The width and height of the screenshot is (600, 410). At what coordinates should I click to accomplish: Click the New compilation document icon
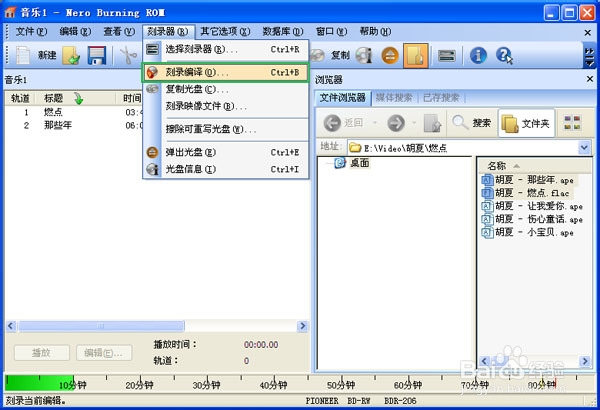(23, 56)
